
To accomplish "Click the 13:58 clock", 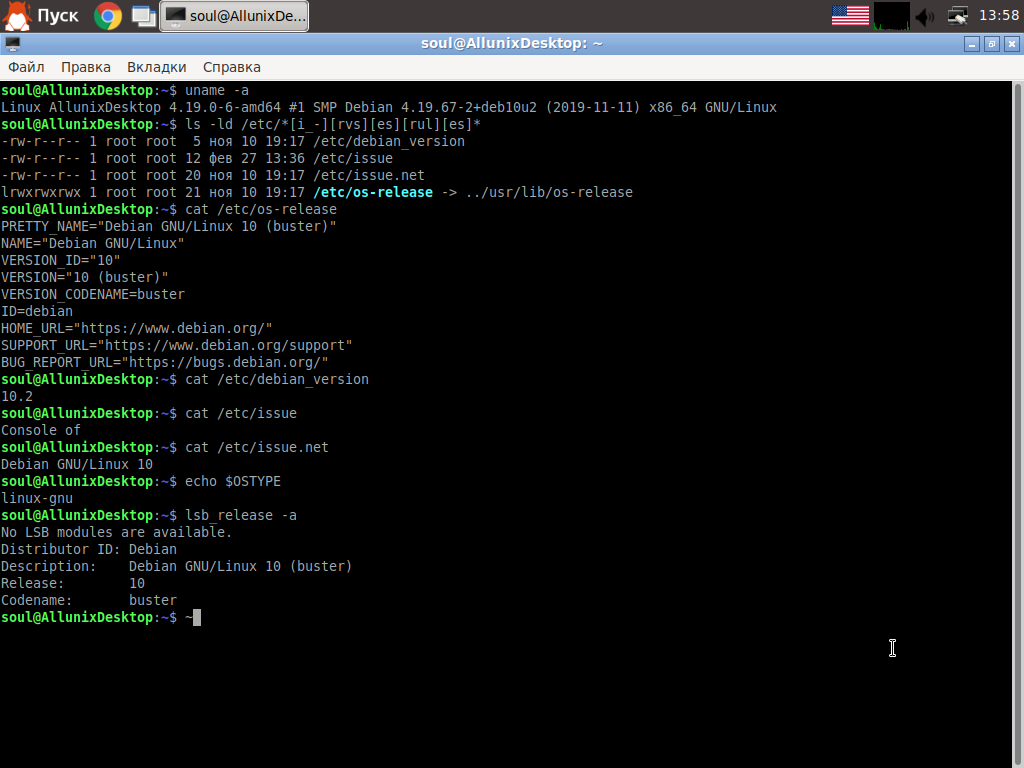I will coord(999,15).
